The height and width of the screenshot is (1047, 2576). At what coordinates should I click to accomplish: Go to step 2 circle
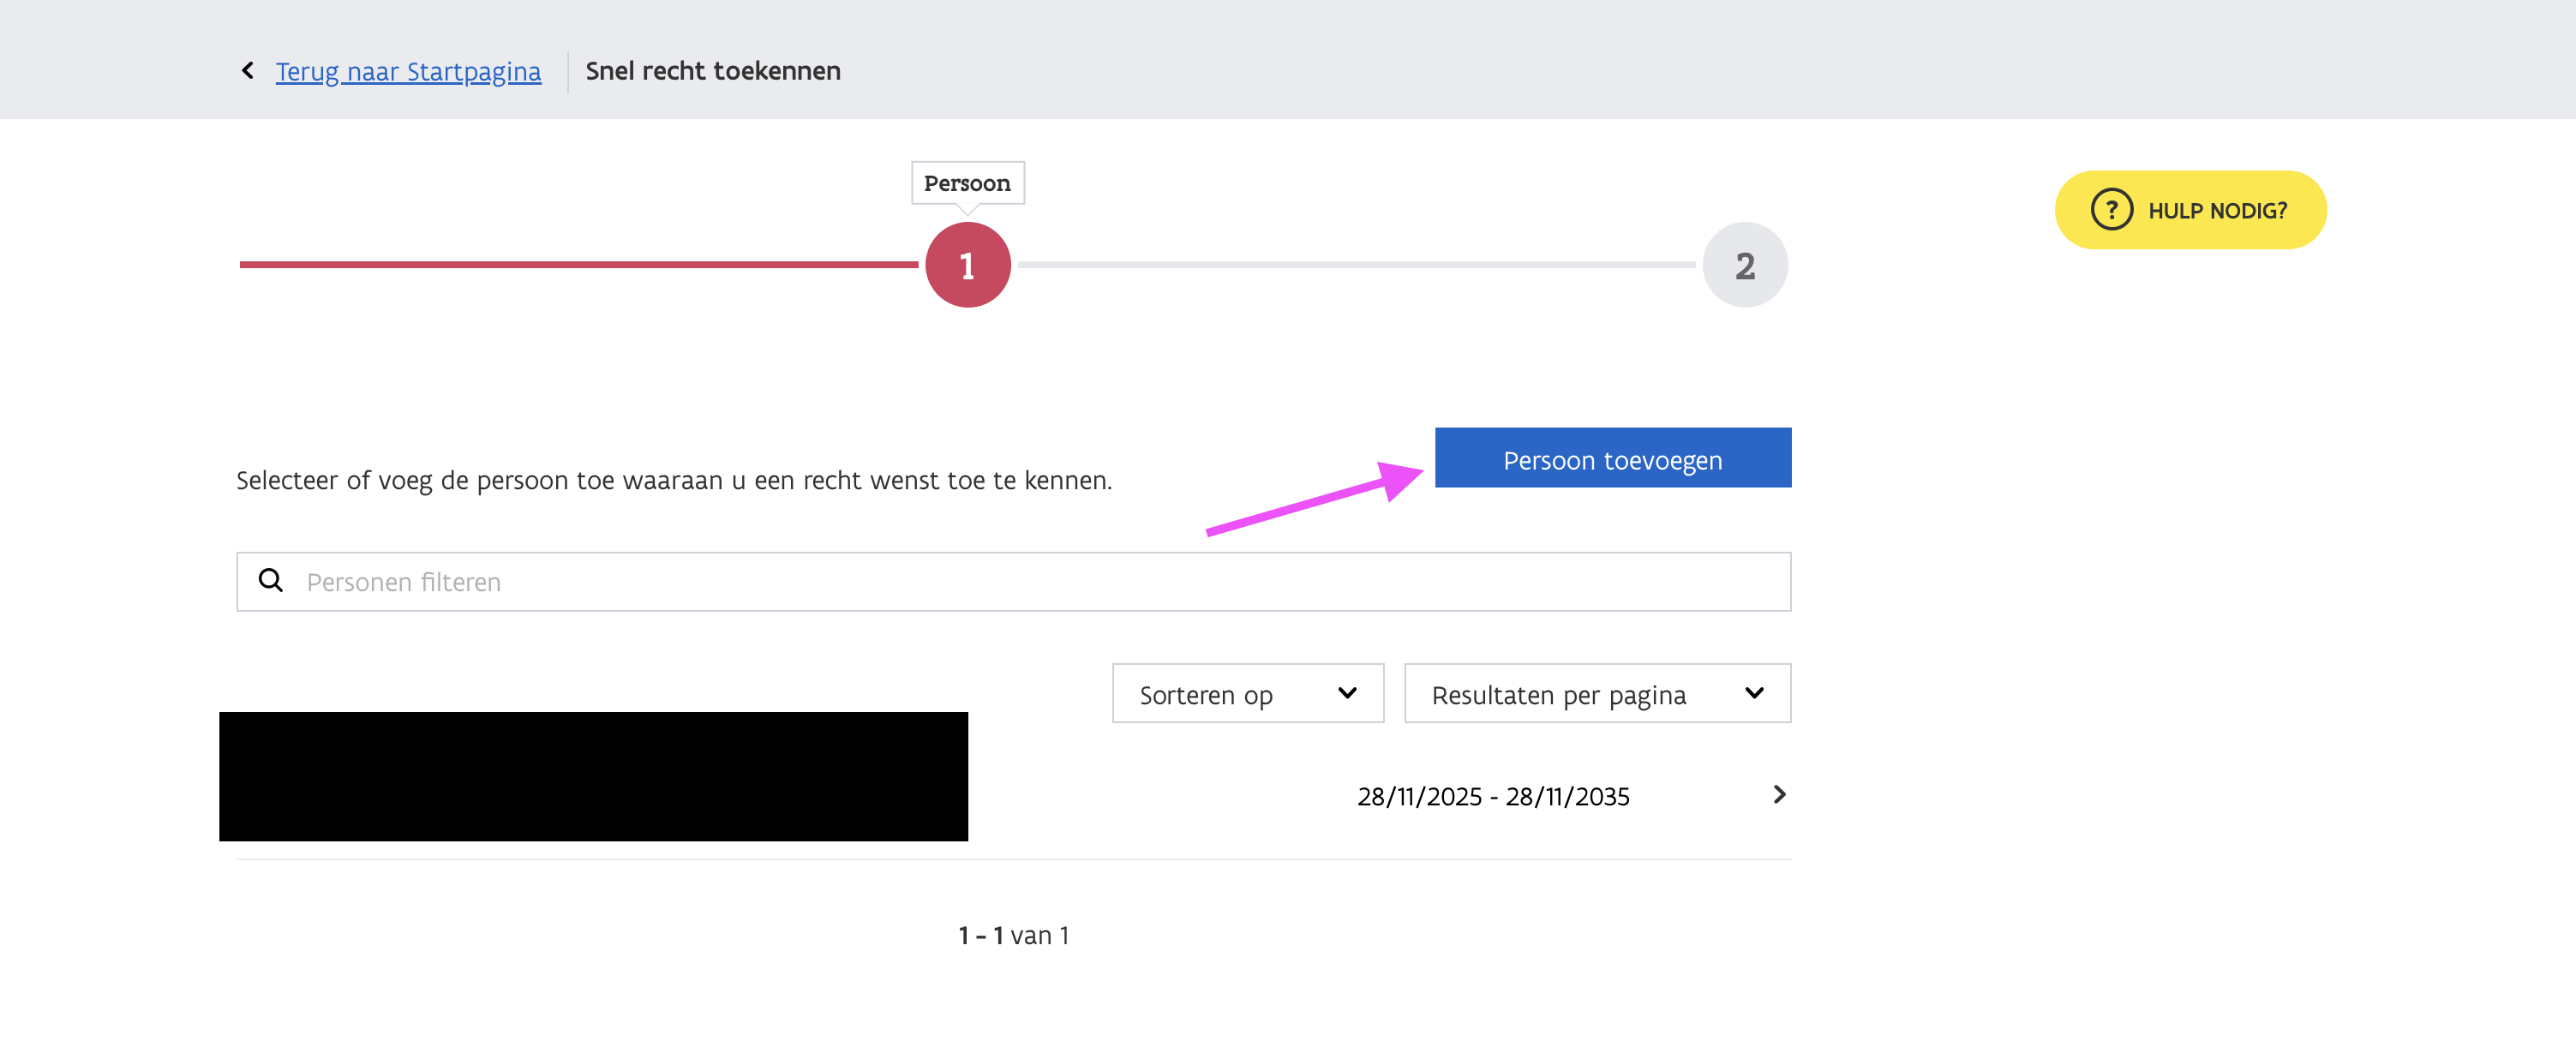[1744, 265]
